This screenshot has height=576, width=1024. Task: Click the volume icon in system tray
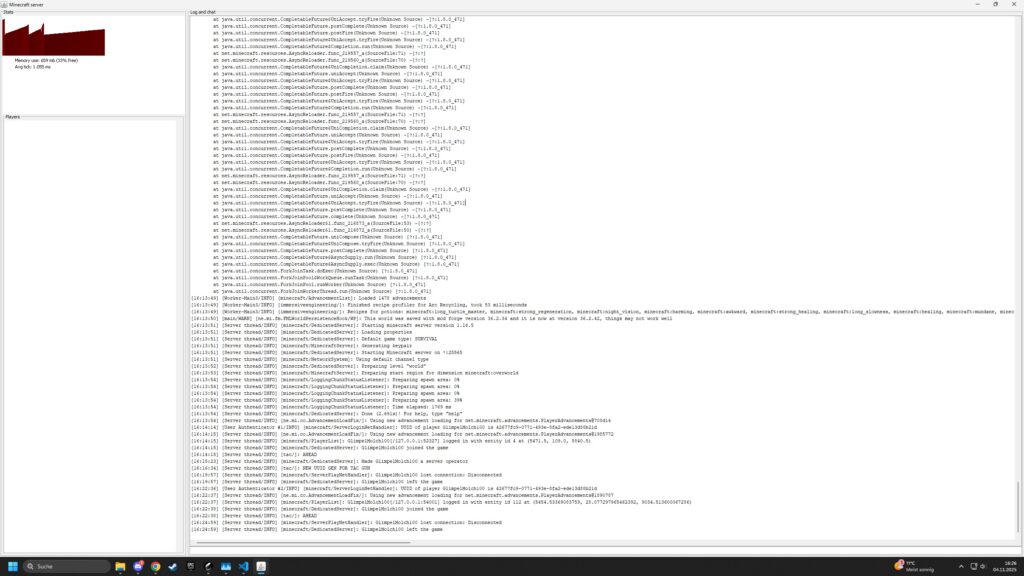click(980, 566)
